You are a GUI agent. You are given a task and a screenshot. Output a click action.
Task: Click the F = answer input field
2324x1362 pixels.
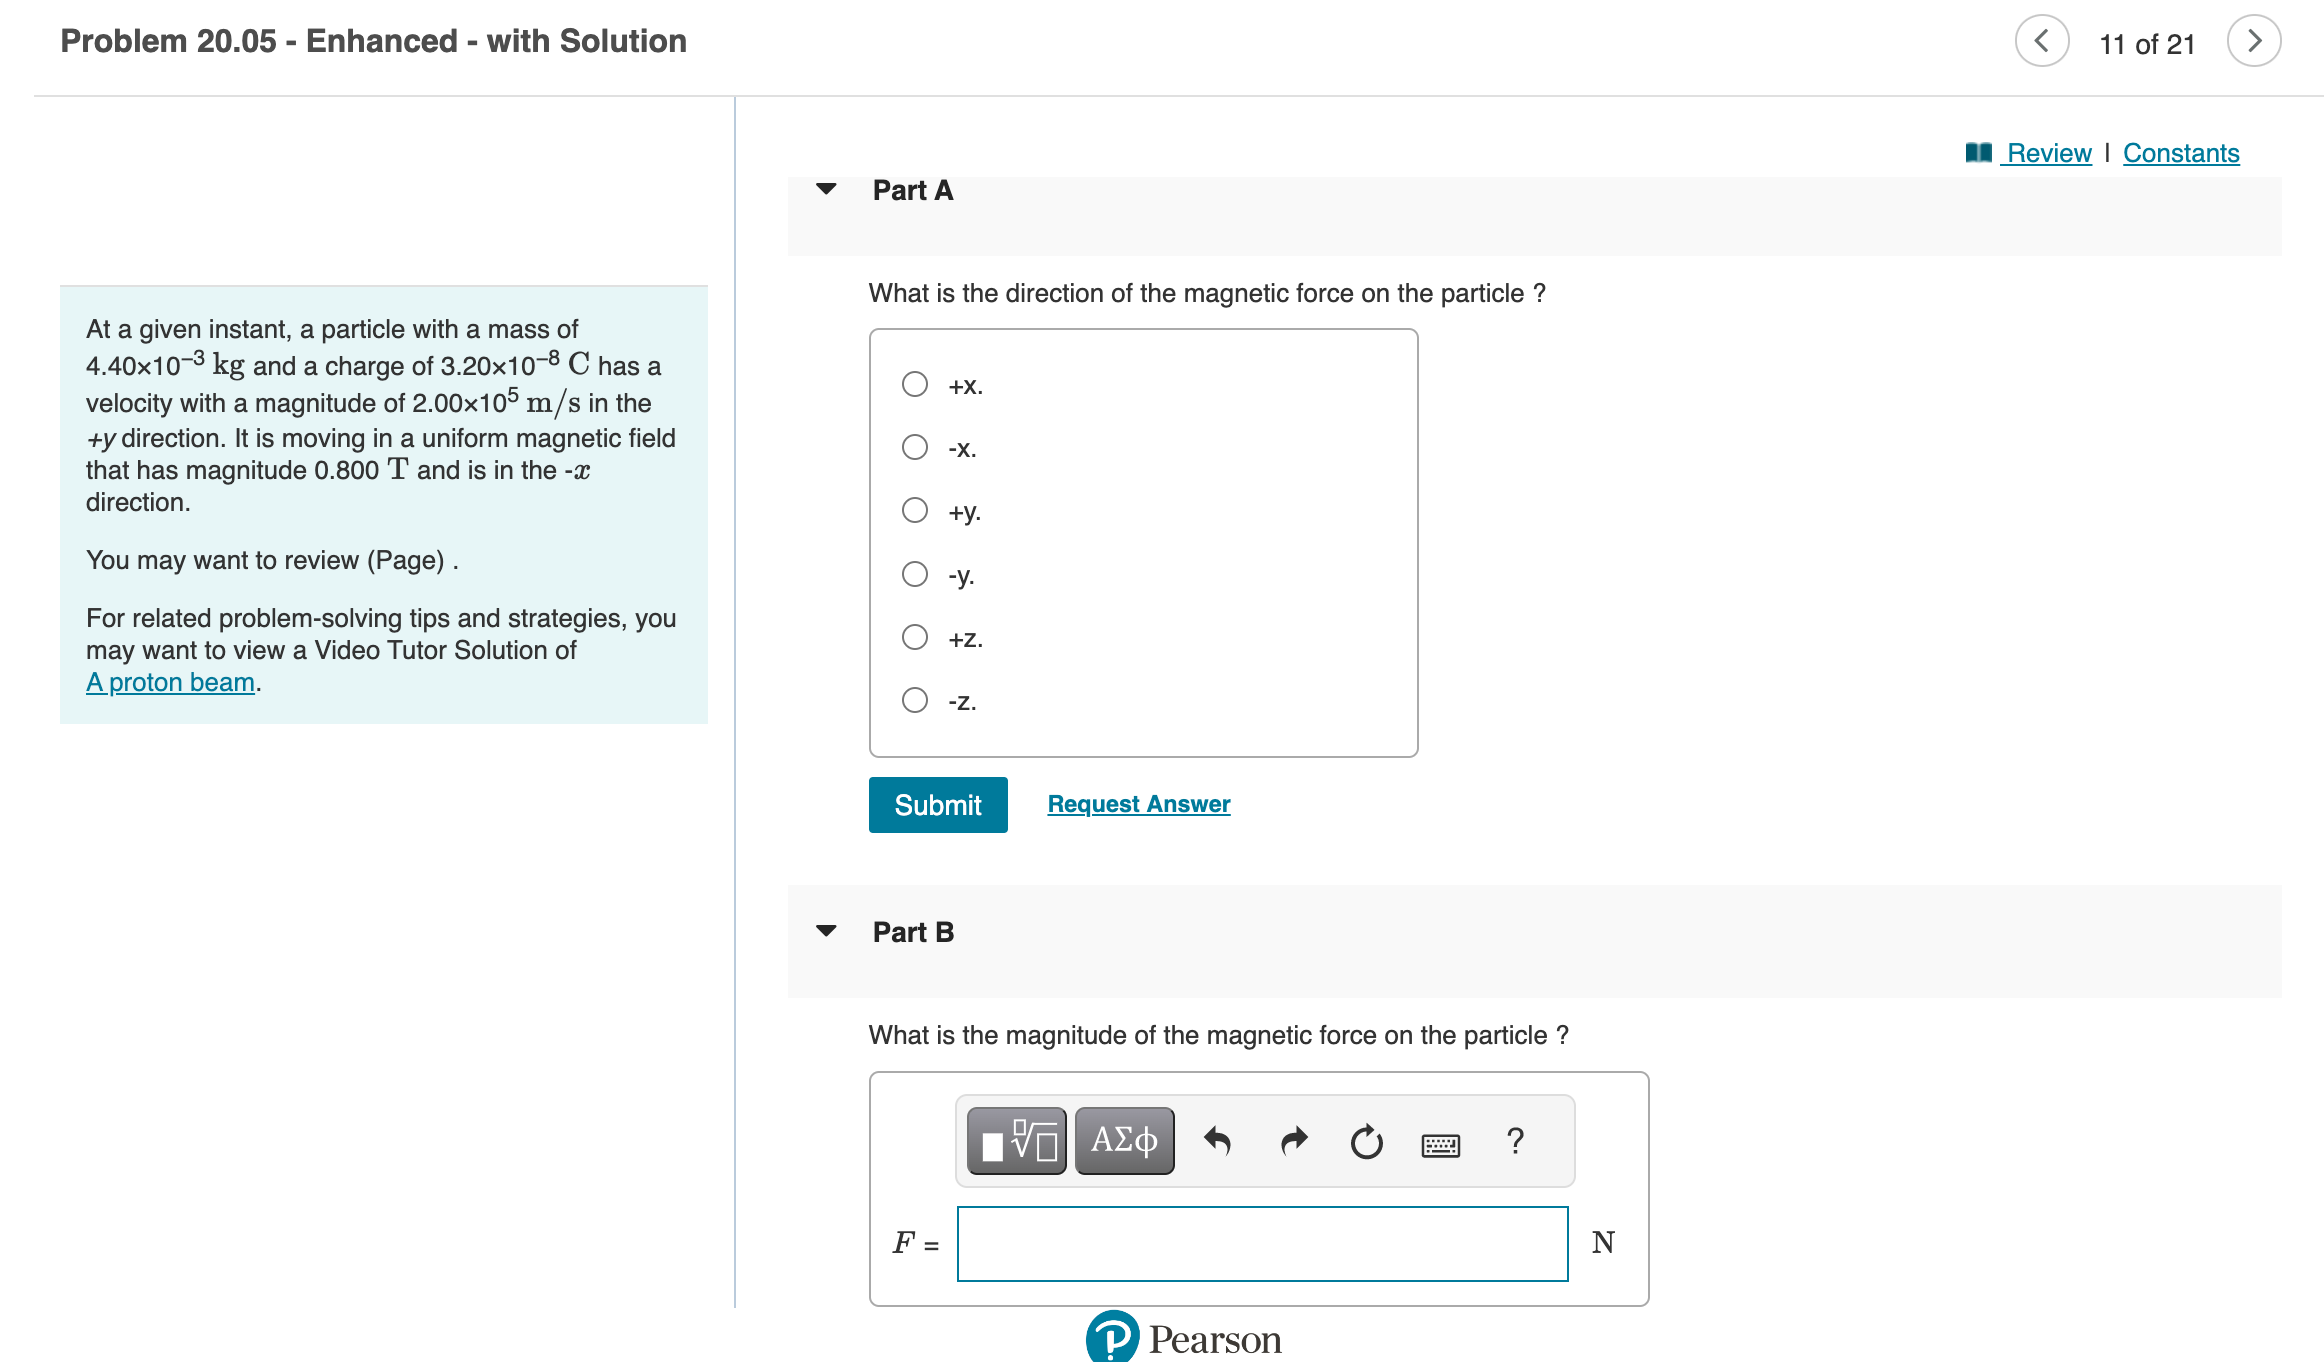1262,1243
